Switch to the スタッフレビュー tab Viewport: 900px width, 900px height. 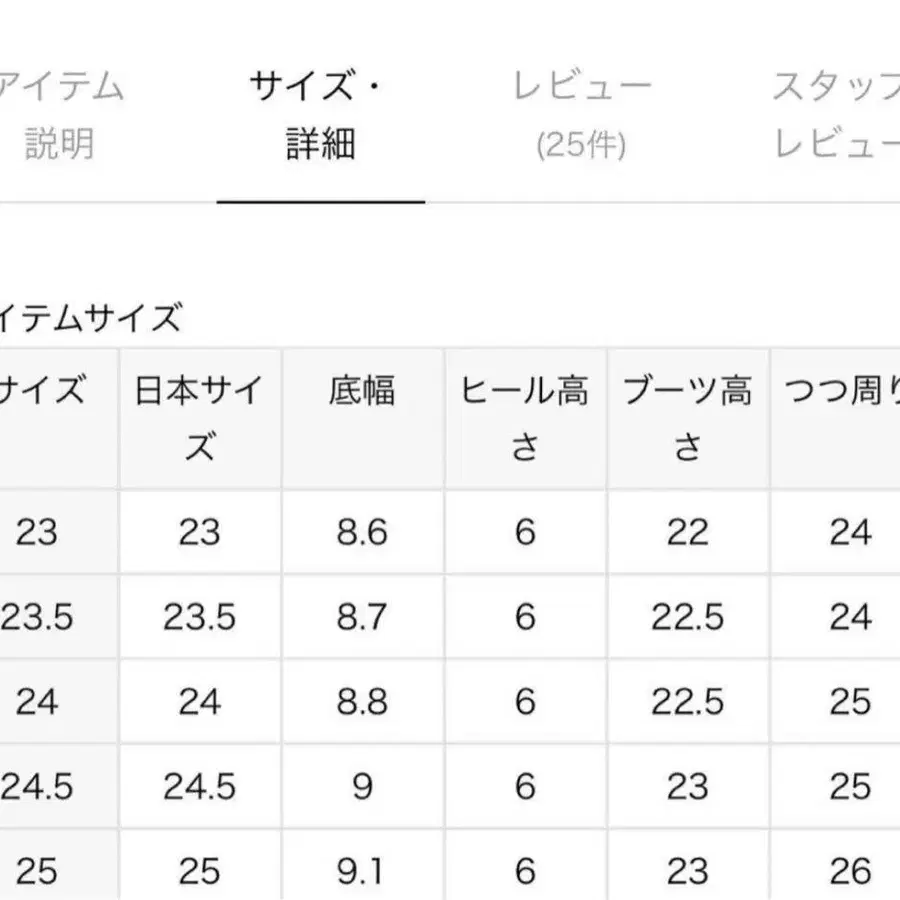tap(836, 115)
